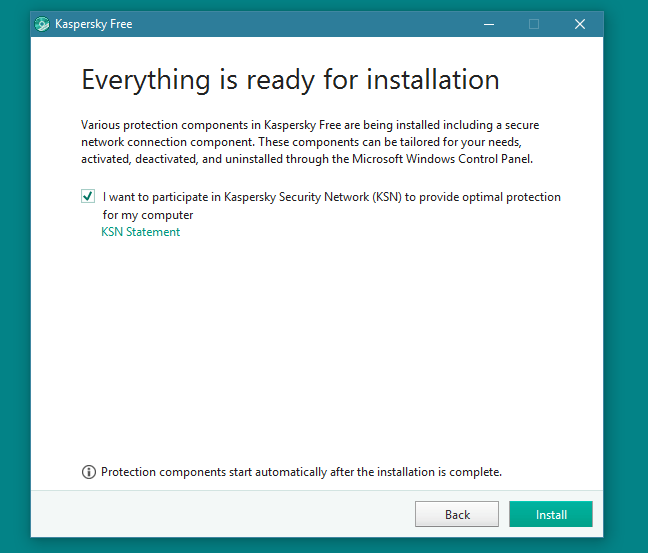The width and height of the screenshot is (648, 553).
Task: Minimize the Kaspersky Free installer window
Action: [487, 24]
